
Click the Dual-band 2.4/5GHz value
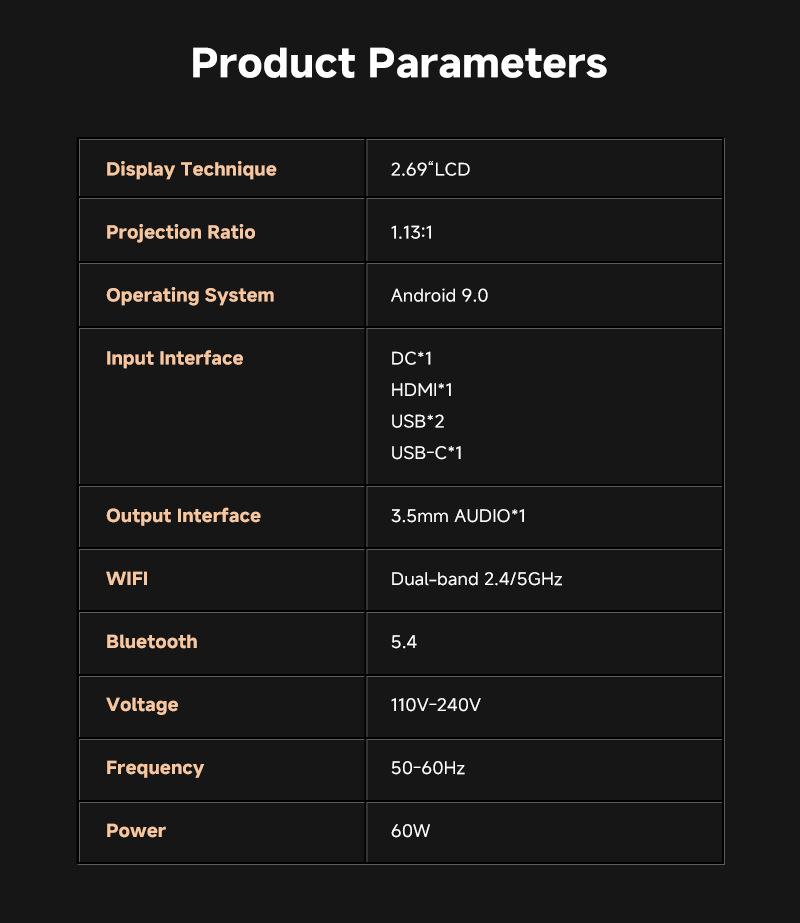476,579
